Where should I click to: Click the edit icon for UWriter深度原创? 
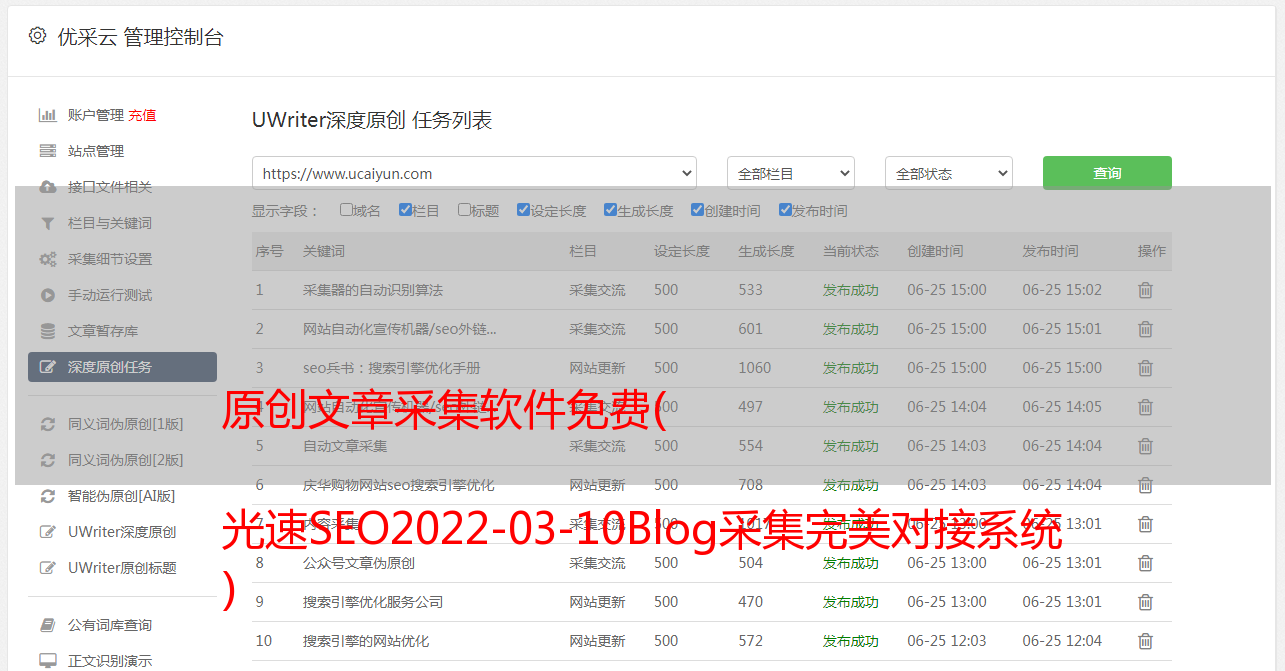point(47,532)
